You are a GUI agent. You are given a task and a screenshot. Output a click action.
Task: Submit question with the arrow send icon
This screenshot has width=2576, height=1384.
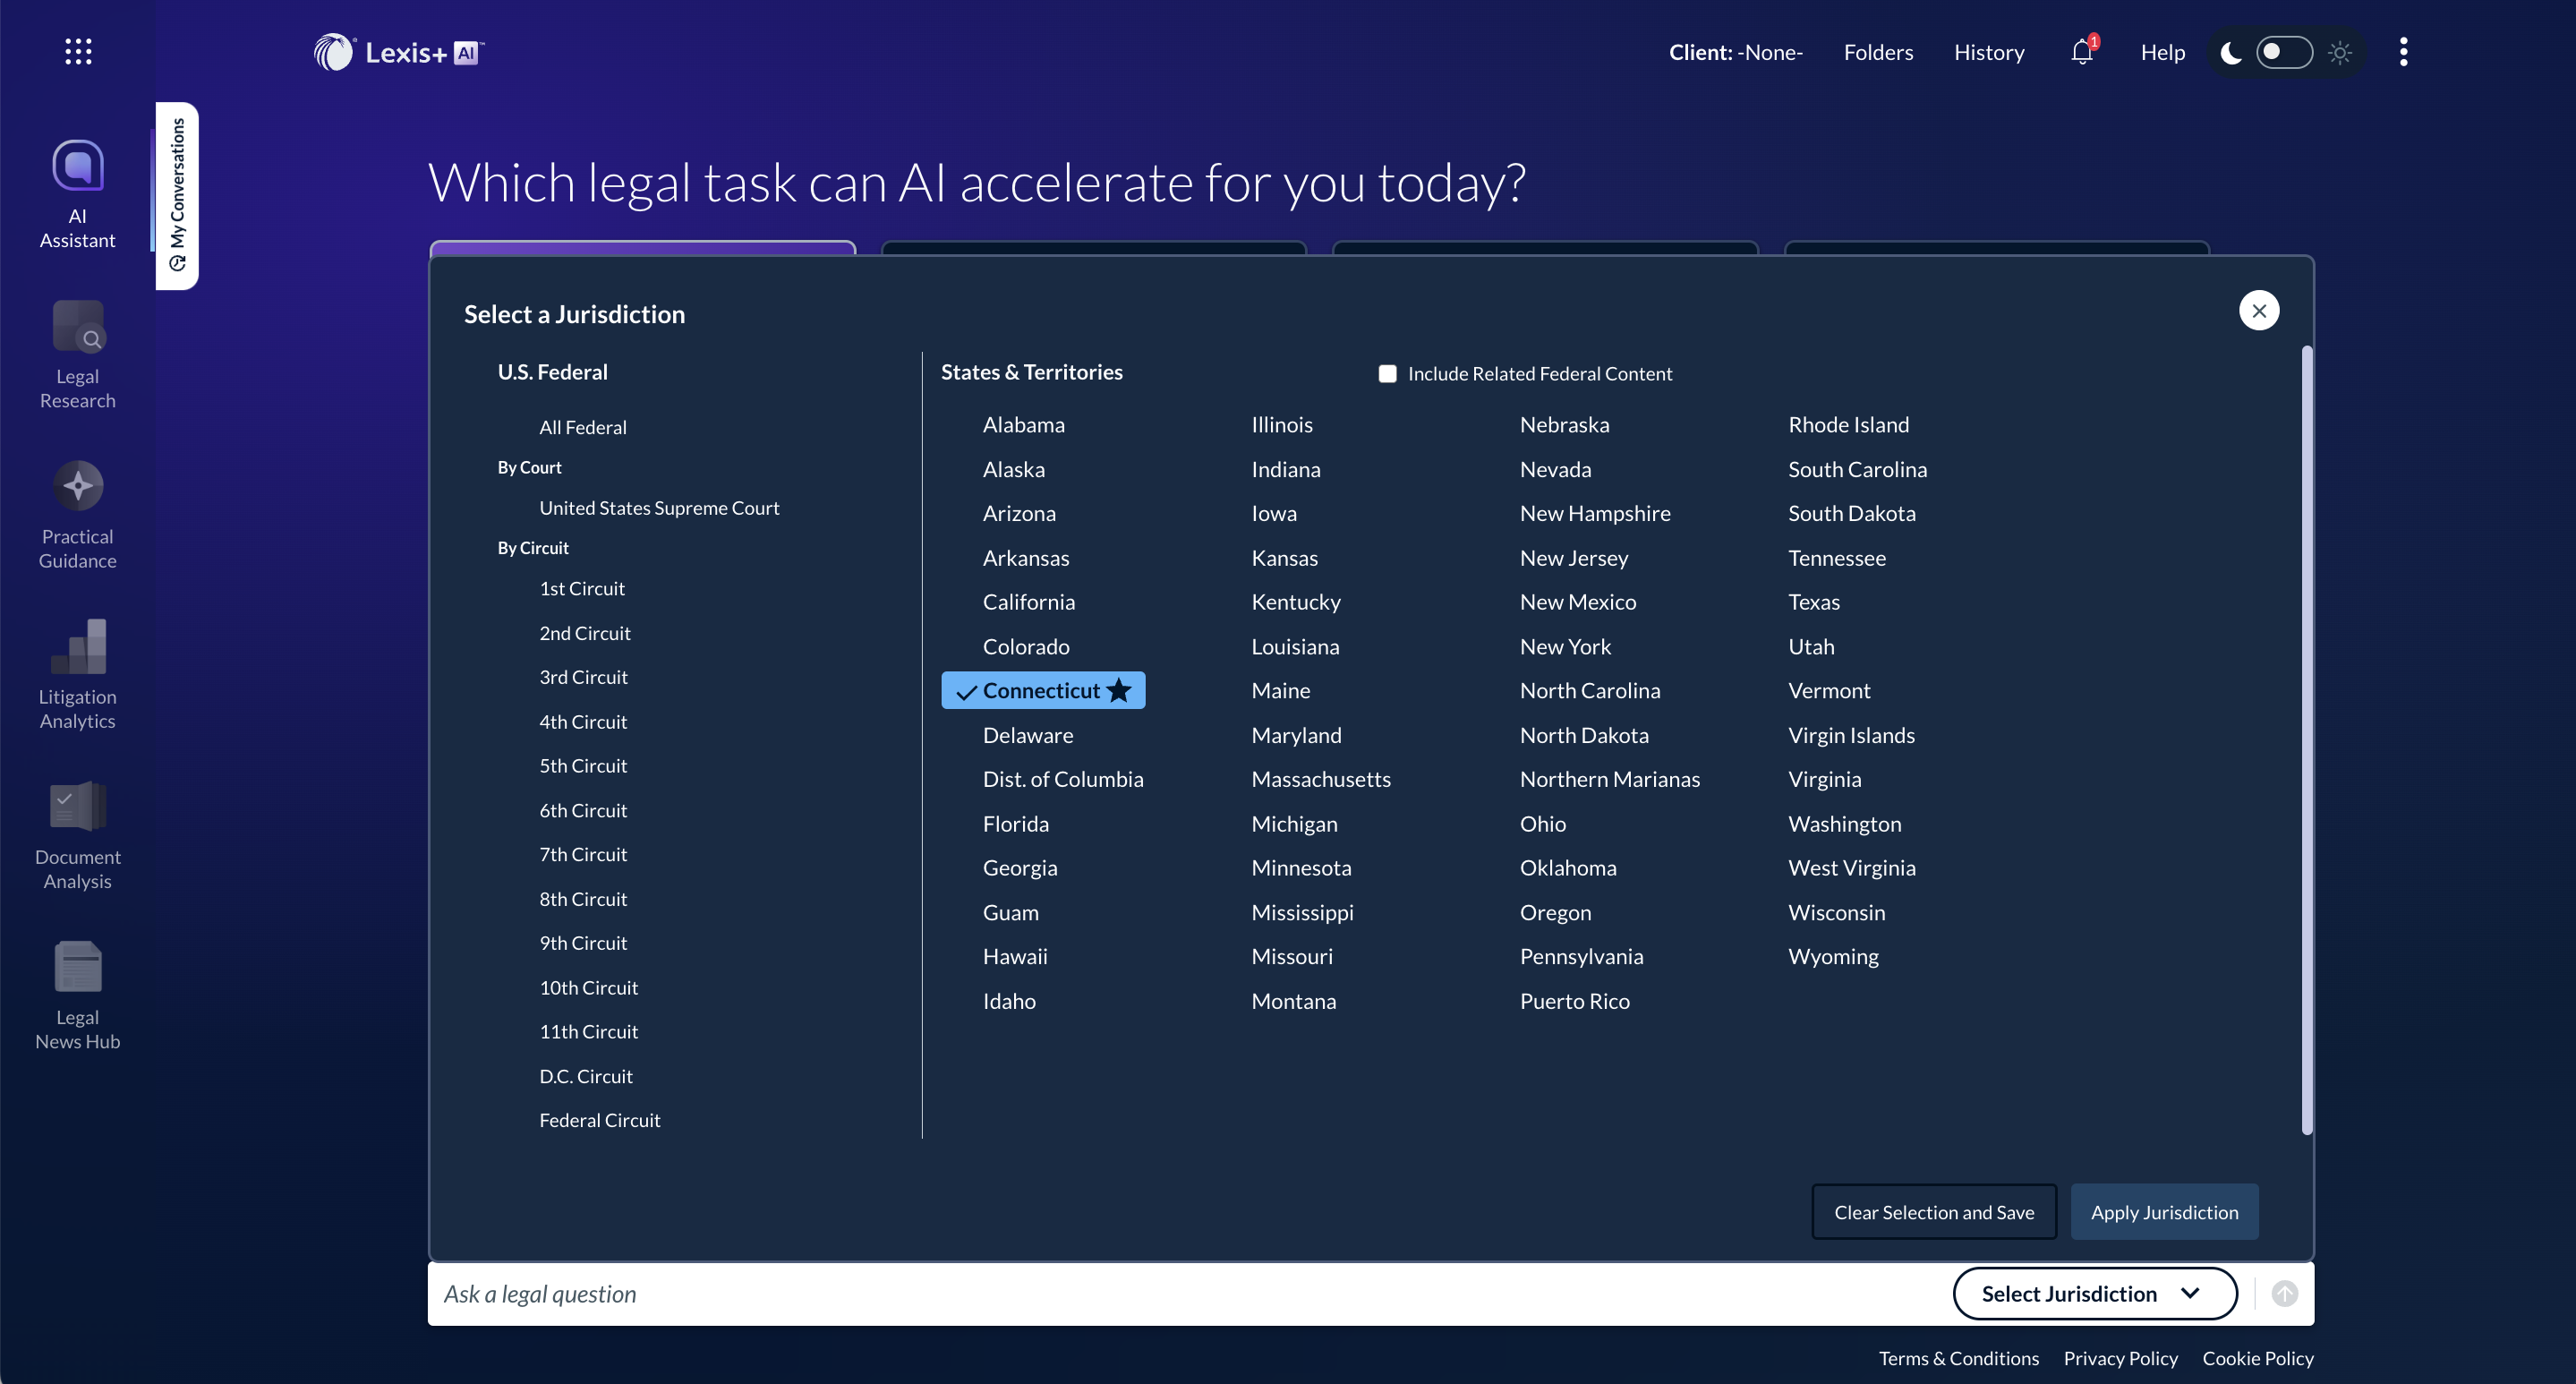point(2284,1293)
